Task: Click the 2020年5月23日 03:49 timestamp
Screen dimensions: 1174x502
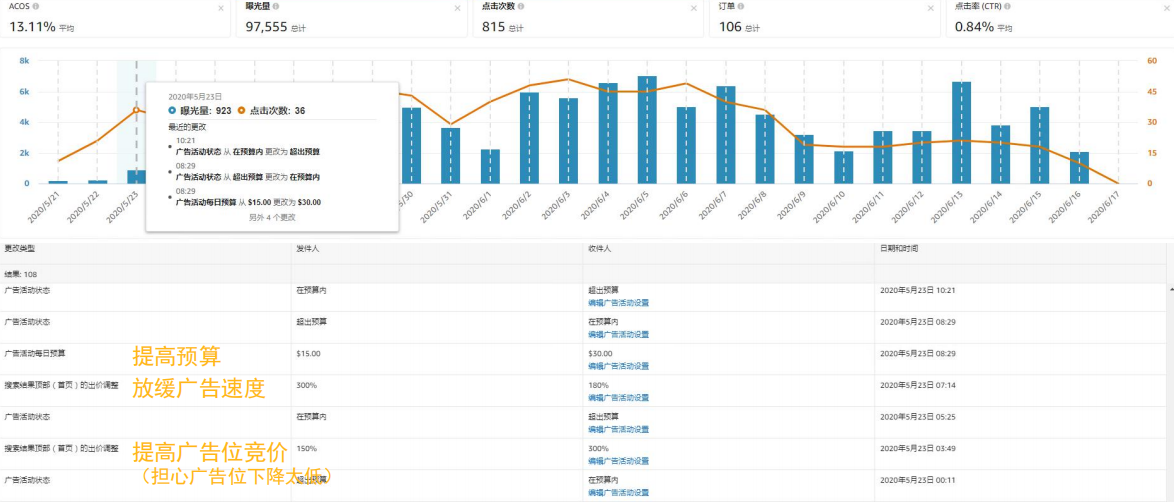Action: [919, 447]
